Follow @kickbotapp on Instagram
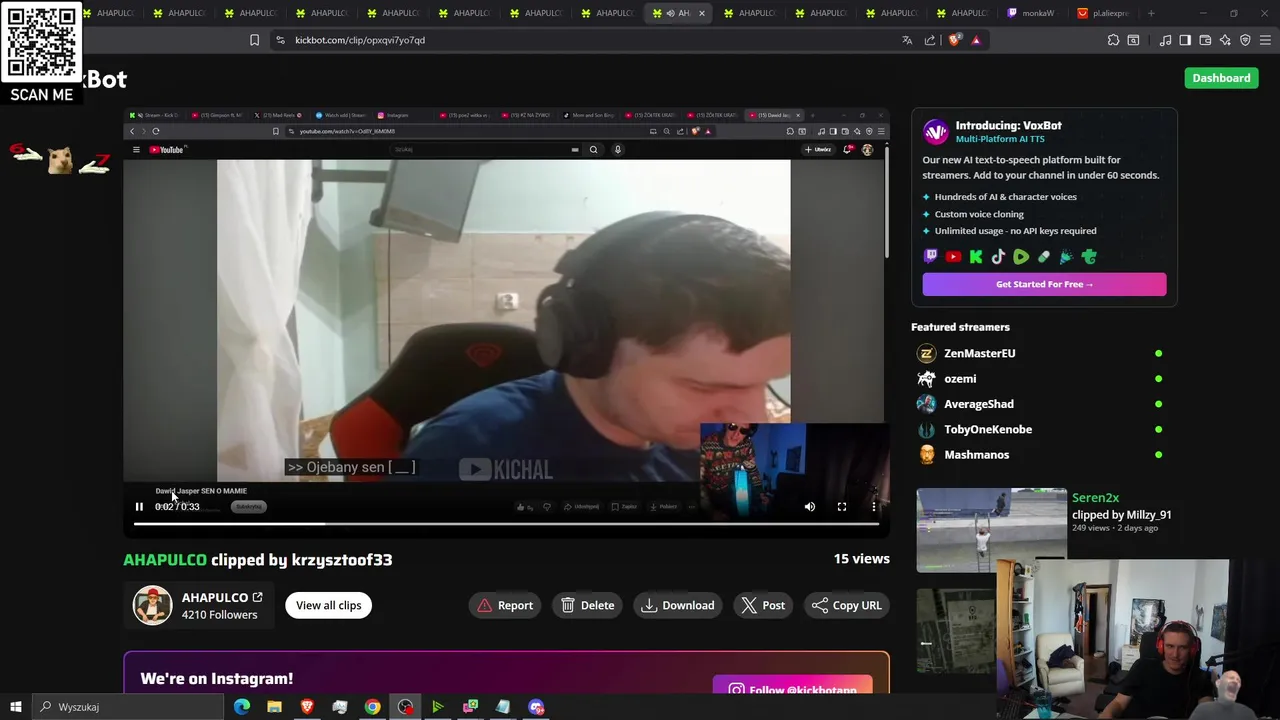1280x720 pixels. point(793,689)
